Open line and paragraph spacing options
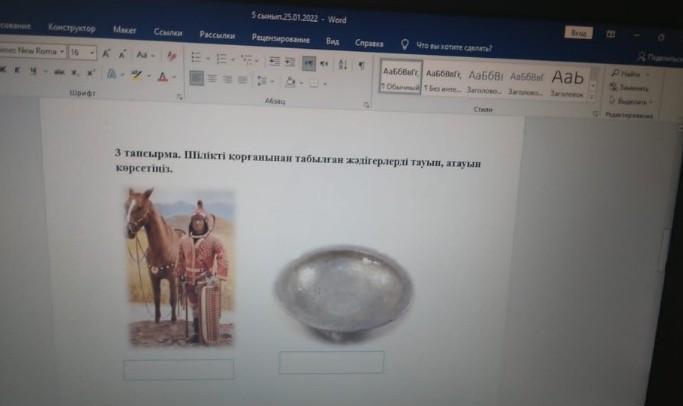The width and height of the screenshot is (683, 406). pos(265,81)
